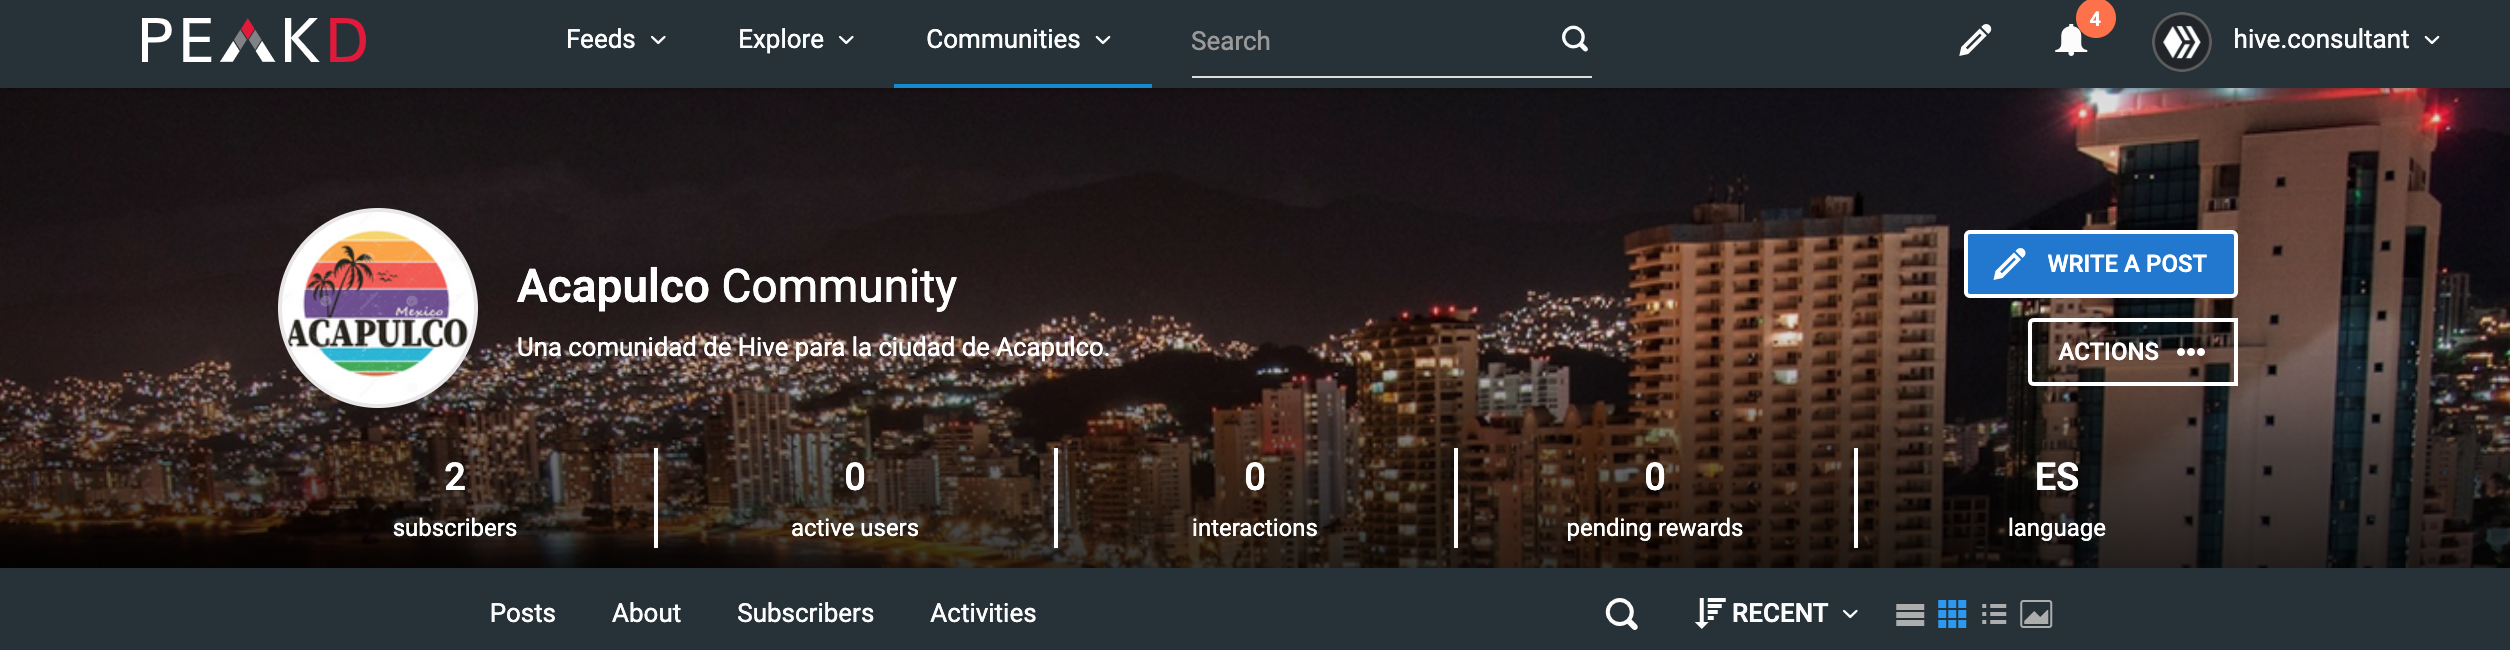The image size is (2510, 650).
Task: Open the Communities dropdown menu
Action: click(x=1018, y=40)
